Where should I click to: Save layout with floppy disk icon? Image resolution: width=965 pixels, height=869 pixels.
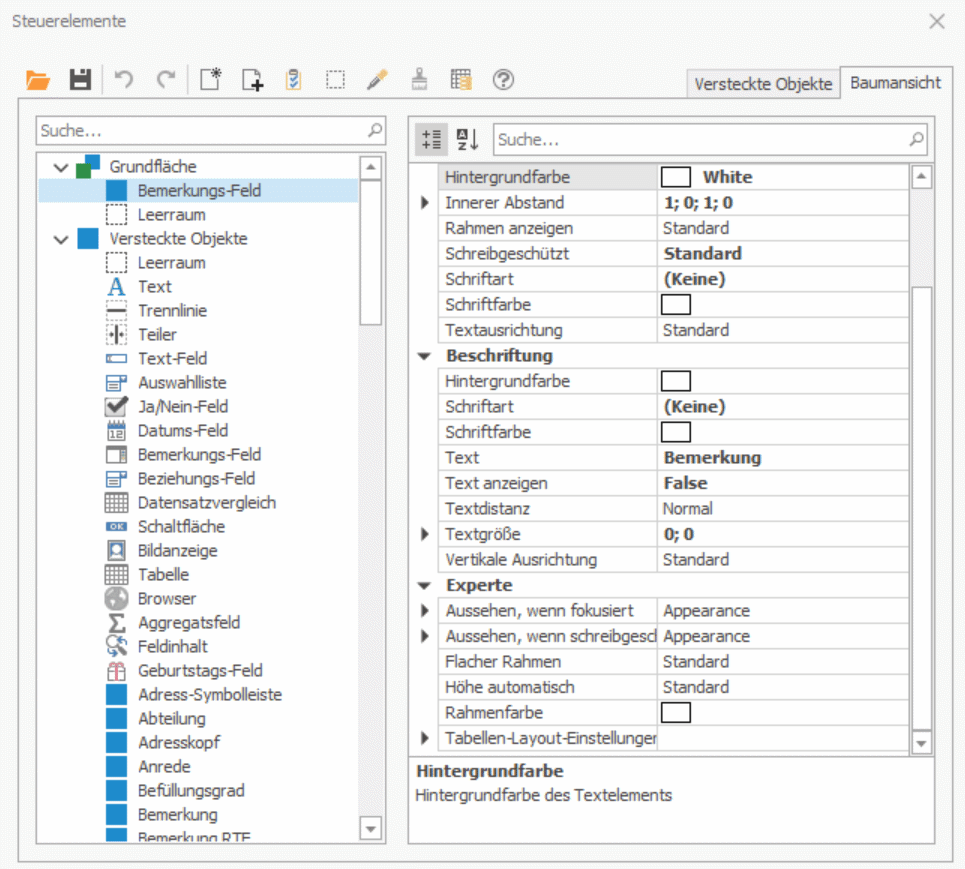pos(80,80)
